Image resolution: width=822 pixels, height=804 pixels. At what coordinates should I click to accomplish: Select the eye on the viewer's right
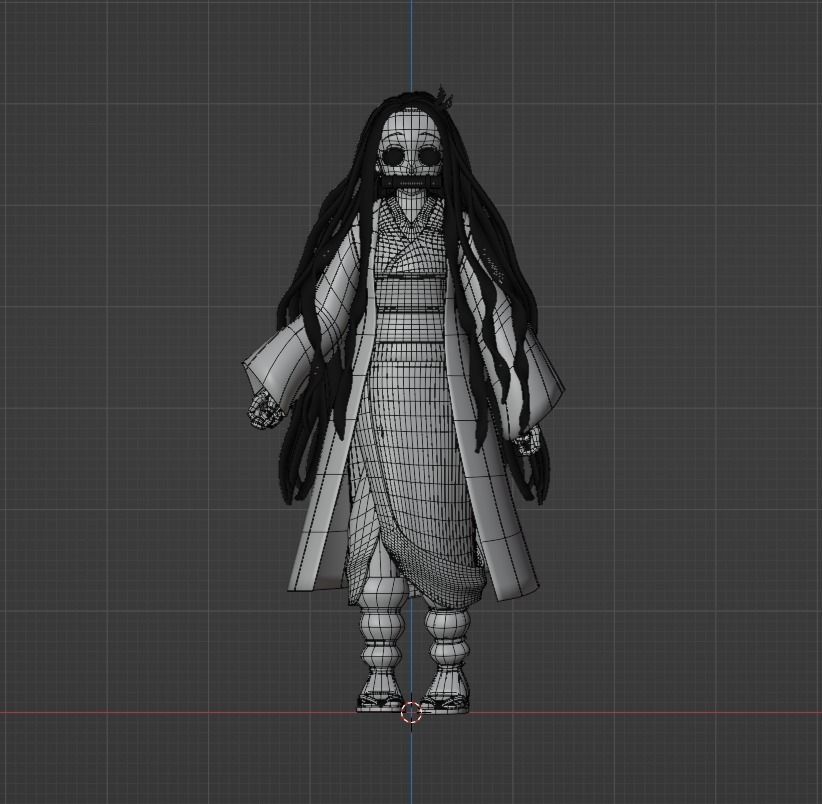[x=429, y=156]
